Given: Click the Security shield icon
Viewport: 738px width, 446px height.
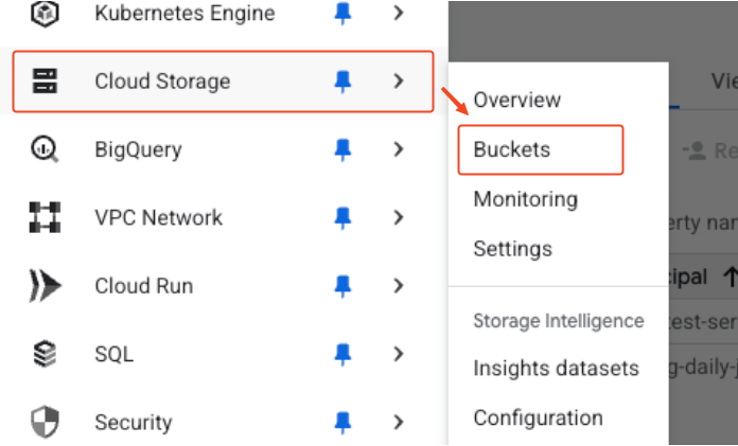Looking at the screenshot, I should 45,422.
